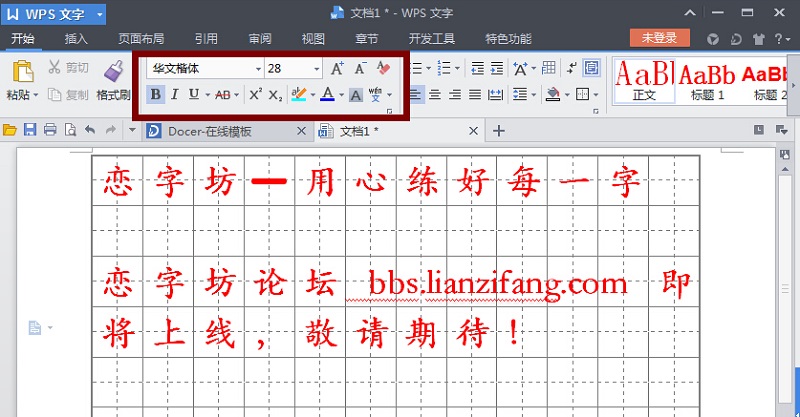Apply 正文 style
Screen dimensions: 800x417
[x=644, y=80]
